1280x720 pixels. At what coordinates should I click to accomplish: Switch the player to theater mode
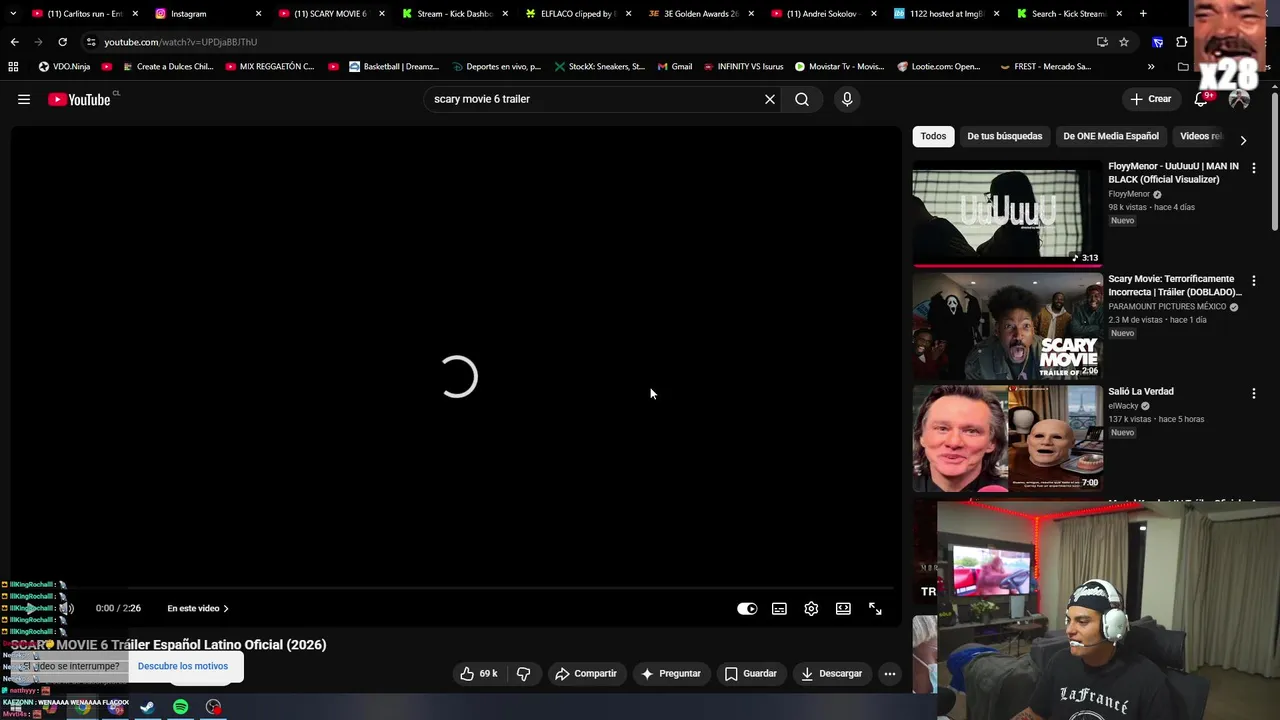(843, 609)
